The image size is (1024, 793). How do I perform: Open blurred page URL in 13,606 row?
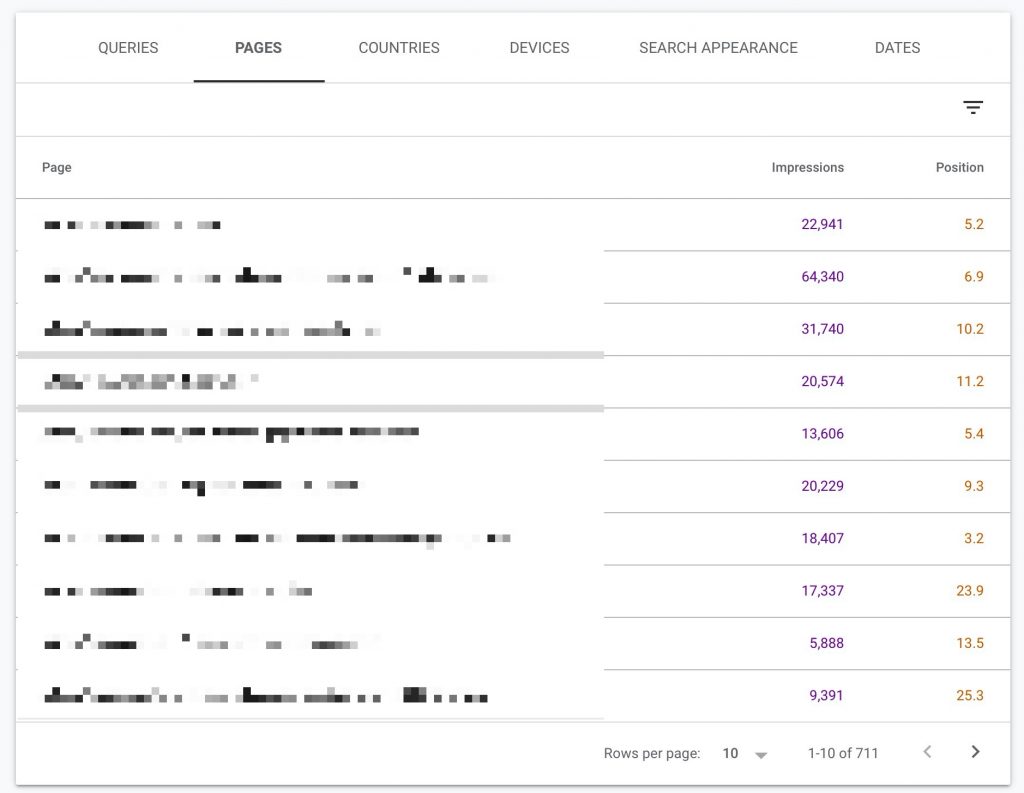[231, 433]
